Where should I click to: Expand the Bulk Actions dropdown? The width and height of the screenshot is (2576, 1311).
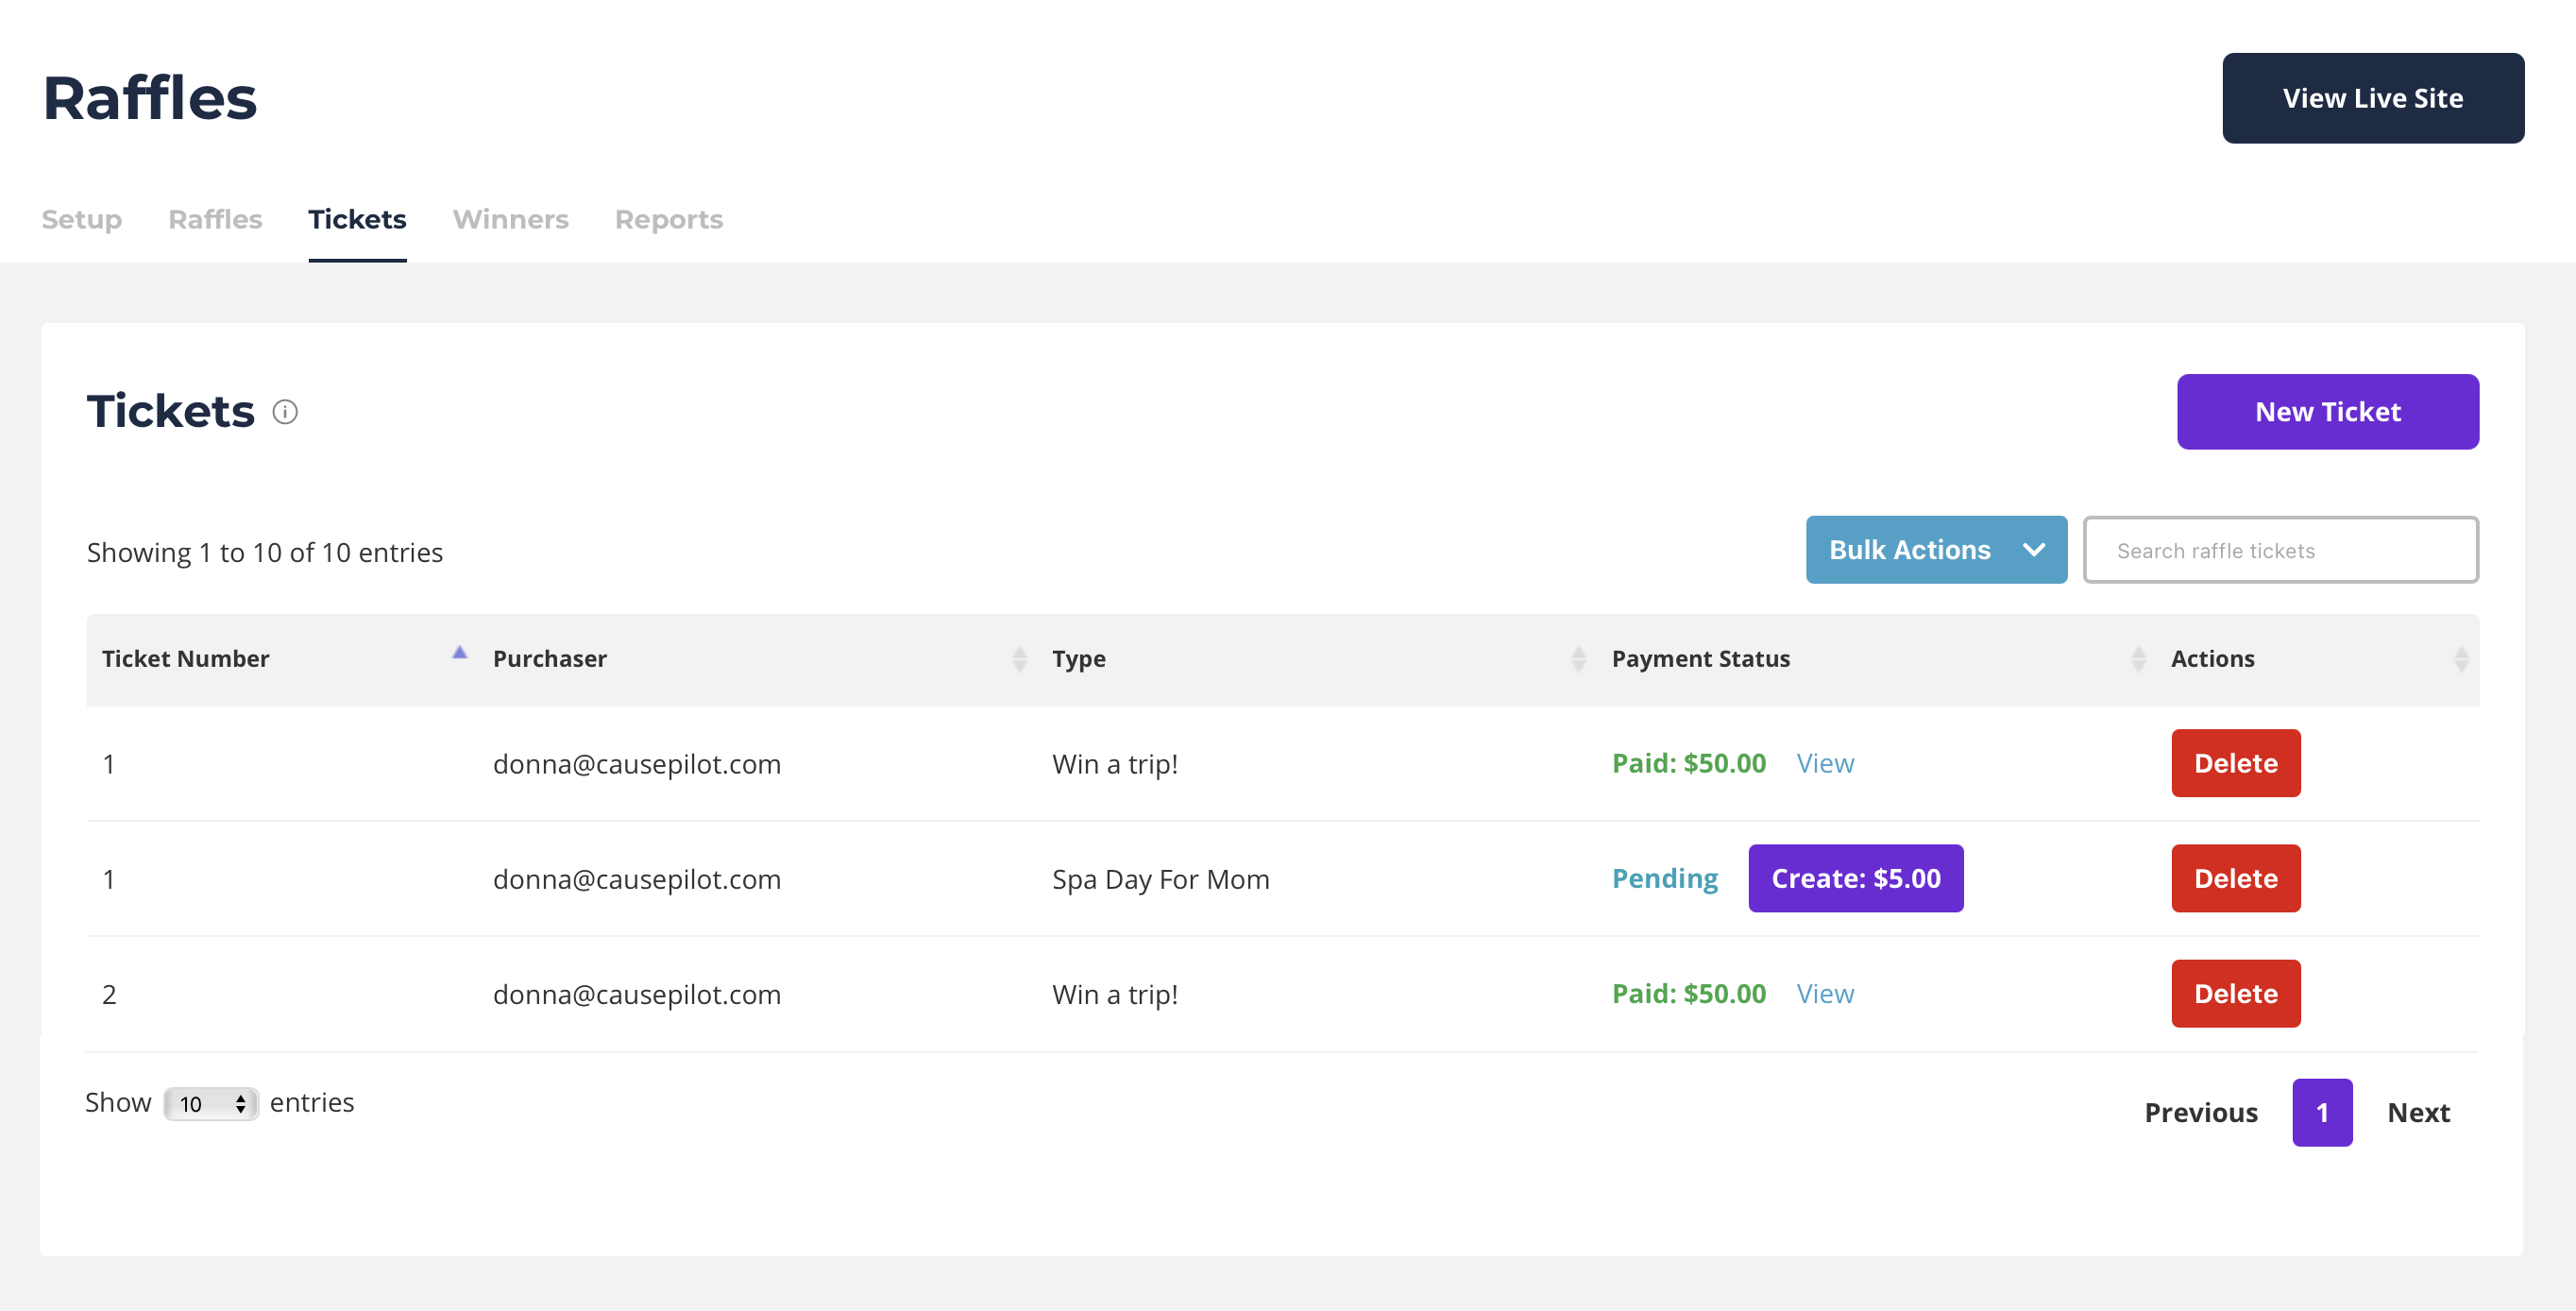coord(1935,550)
